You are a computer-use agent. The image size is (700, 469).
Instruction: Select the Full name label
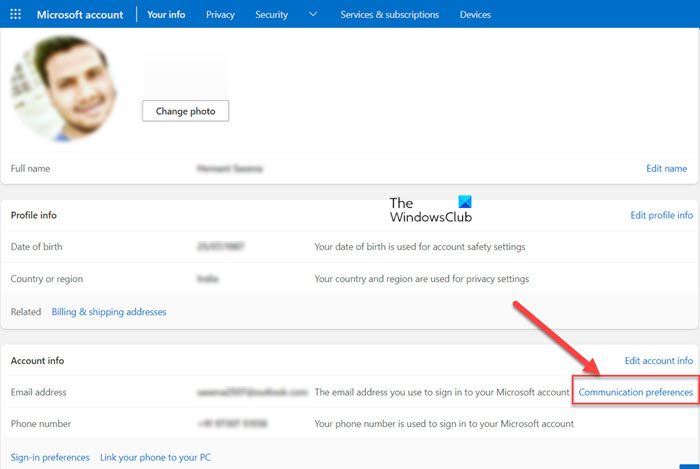point(30,168)
